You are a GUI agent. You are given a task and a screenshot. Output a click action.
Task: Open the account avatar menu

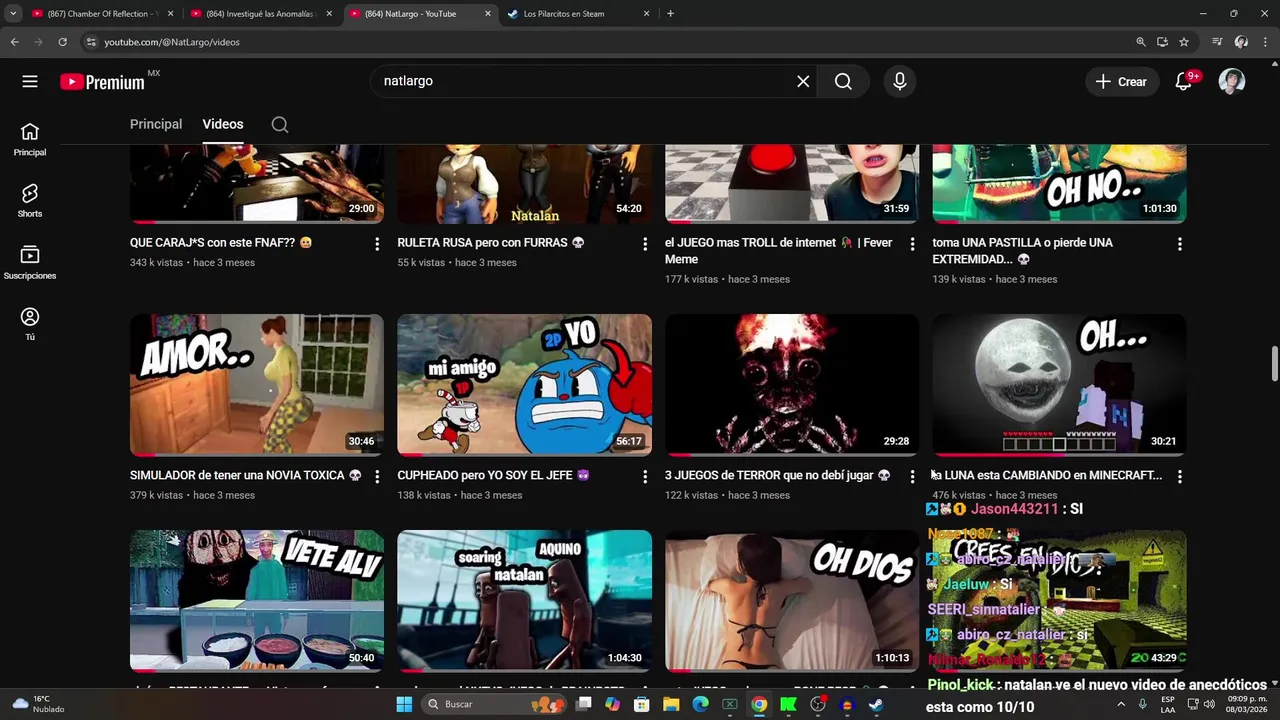pos(1232,81)
